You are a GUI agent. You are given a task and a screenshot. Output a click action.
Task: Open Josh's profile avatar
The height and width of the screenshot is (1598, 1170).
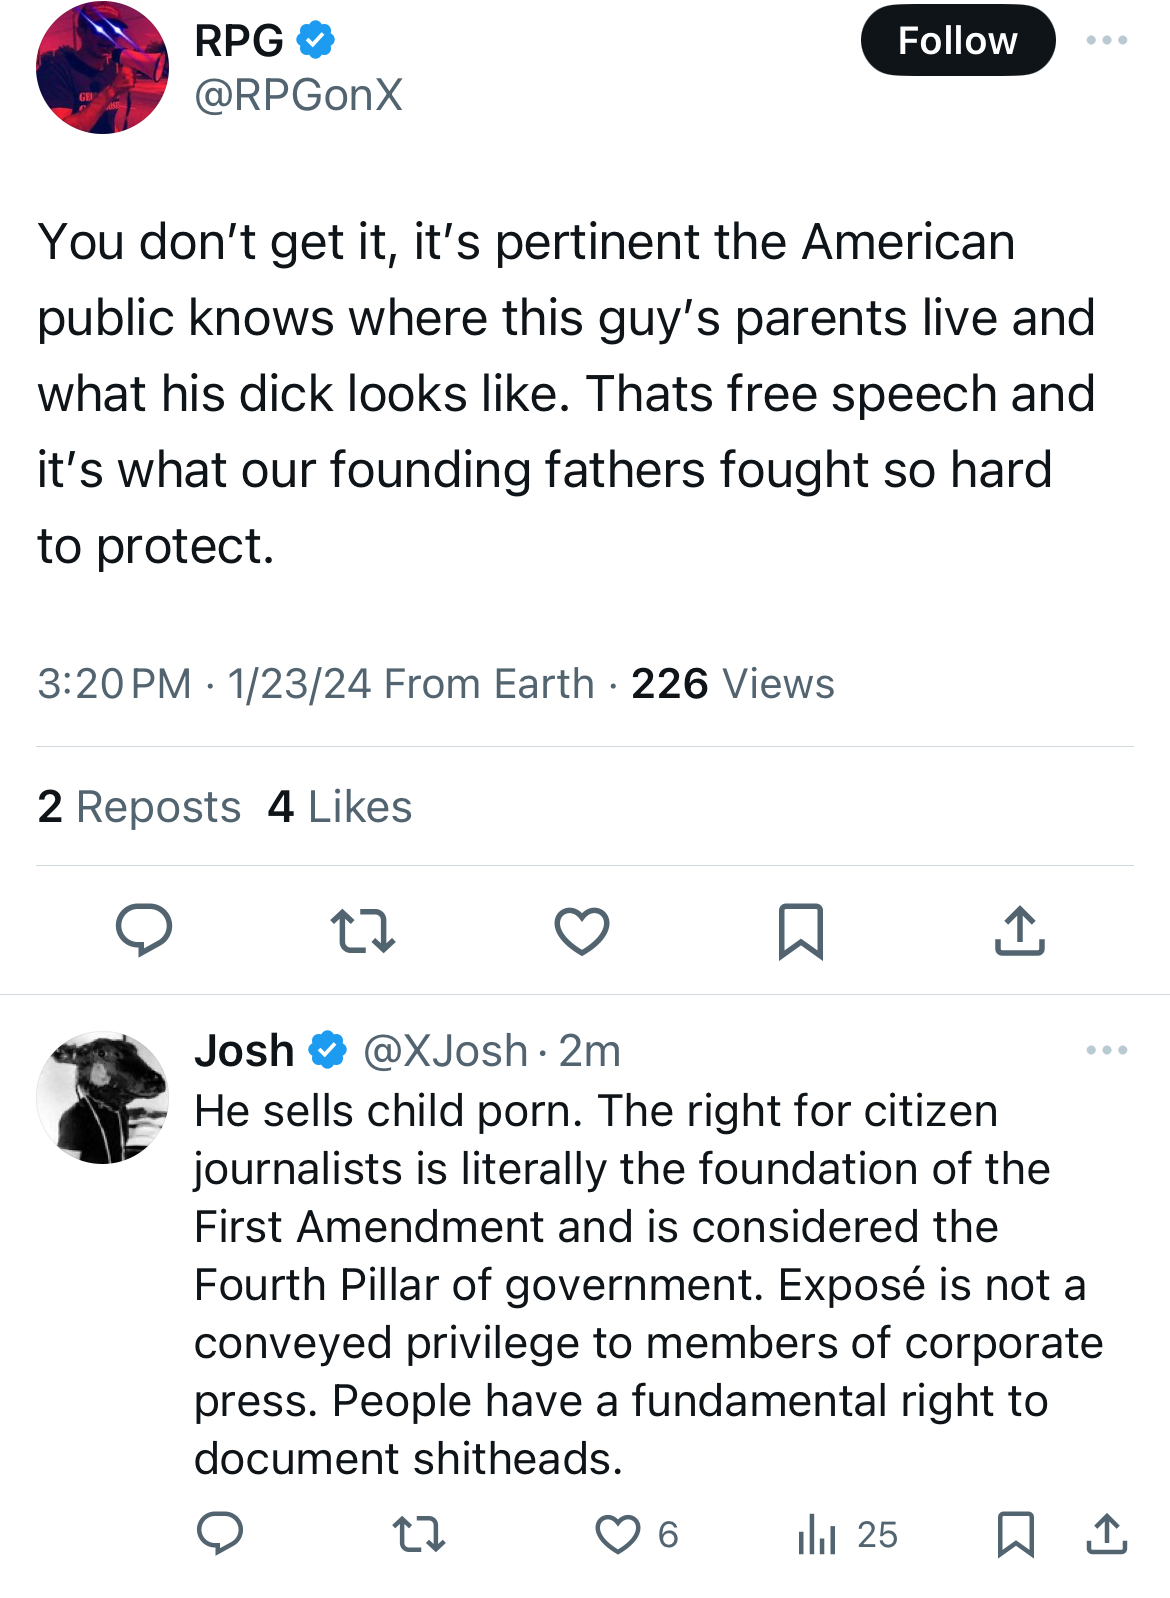[x=102, y=1098]
